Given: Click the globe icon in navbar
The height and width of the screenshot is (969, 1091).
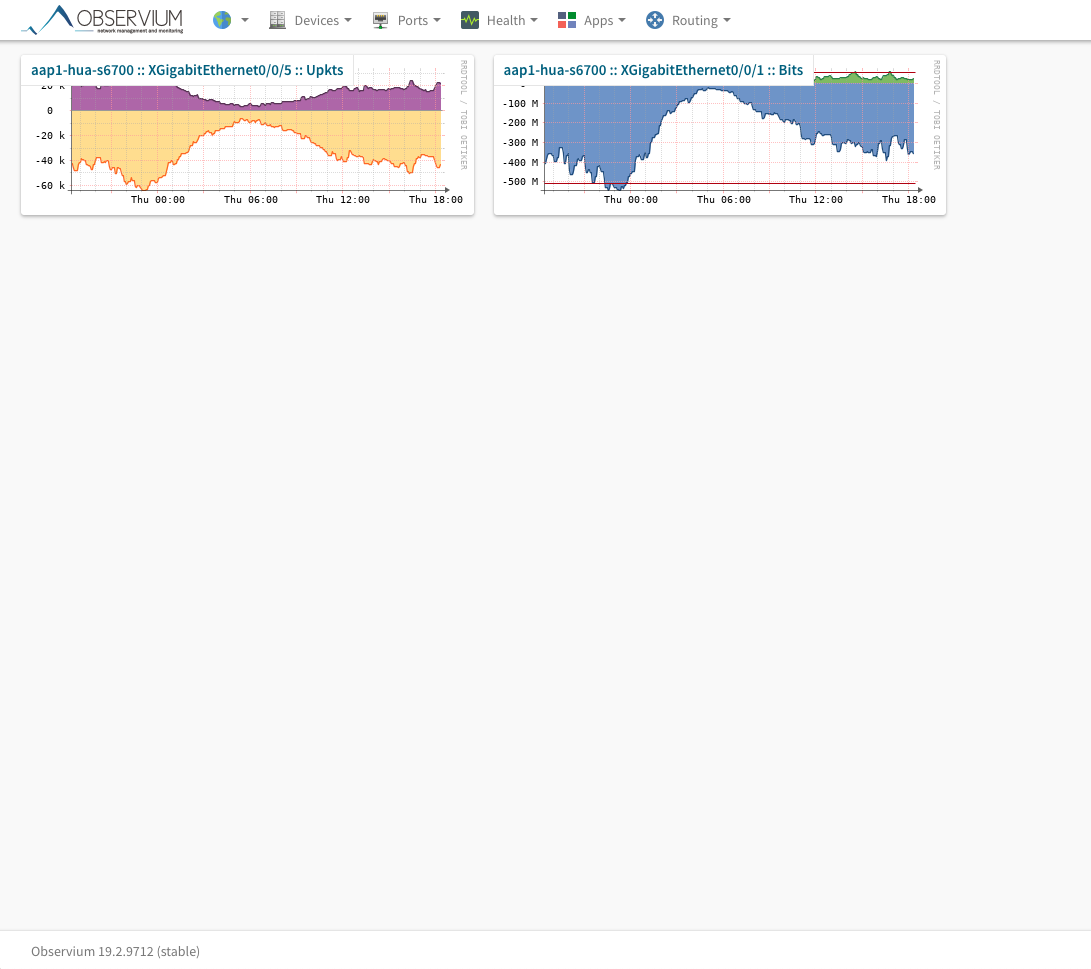Looking at the screenshot, I should point(222,20).
